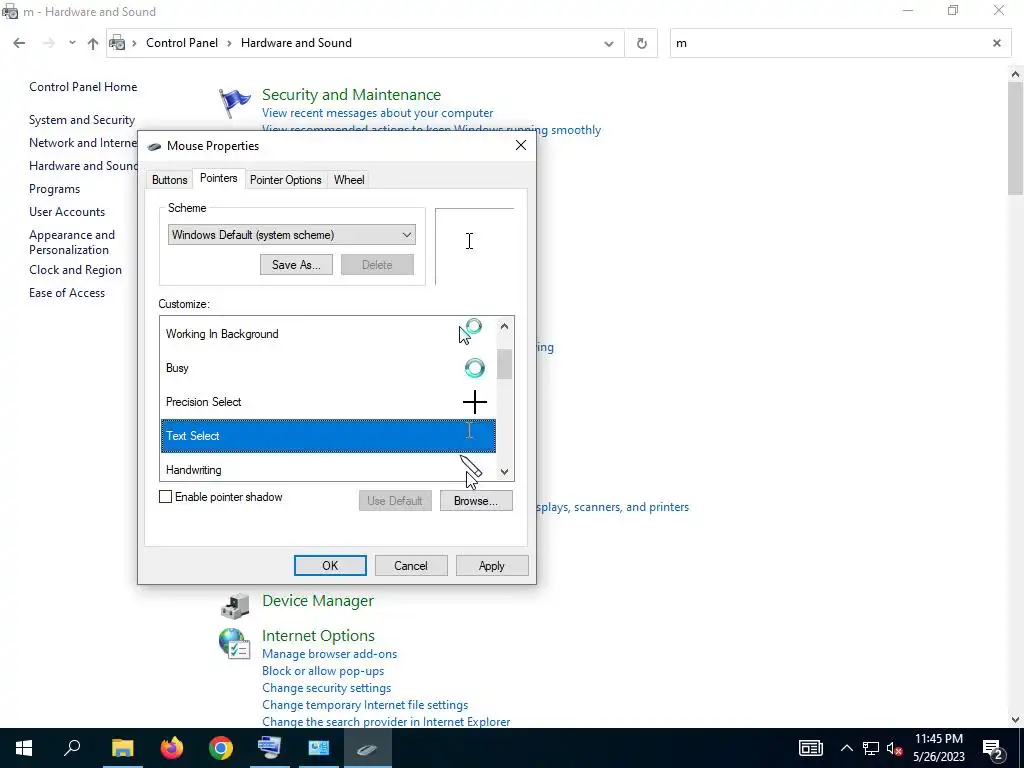Select the Working In Background row
The image size is (1024, 768).
tap(328, 334)
